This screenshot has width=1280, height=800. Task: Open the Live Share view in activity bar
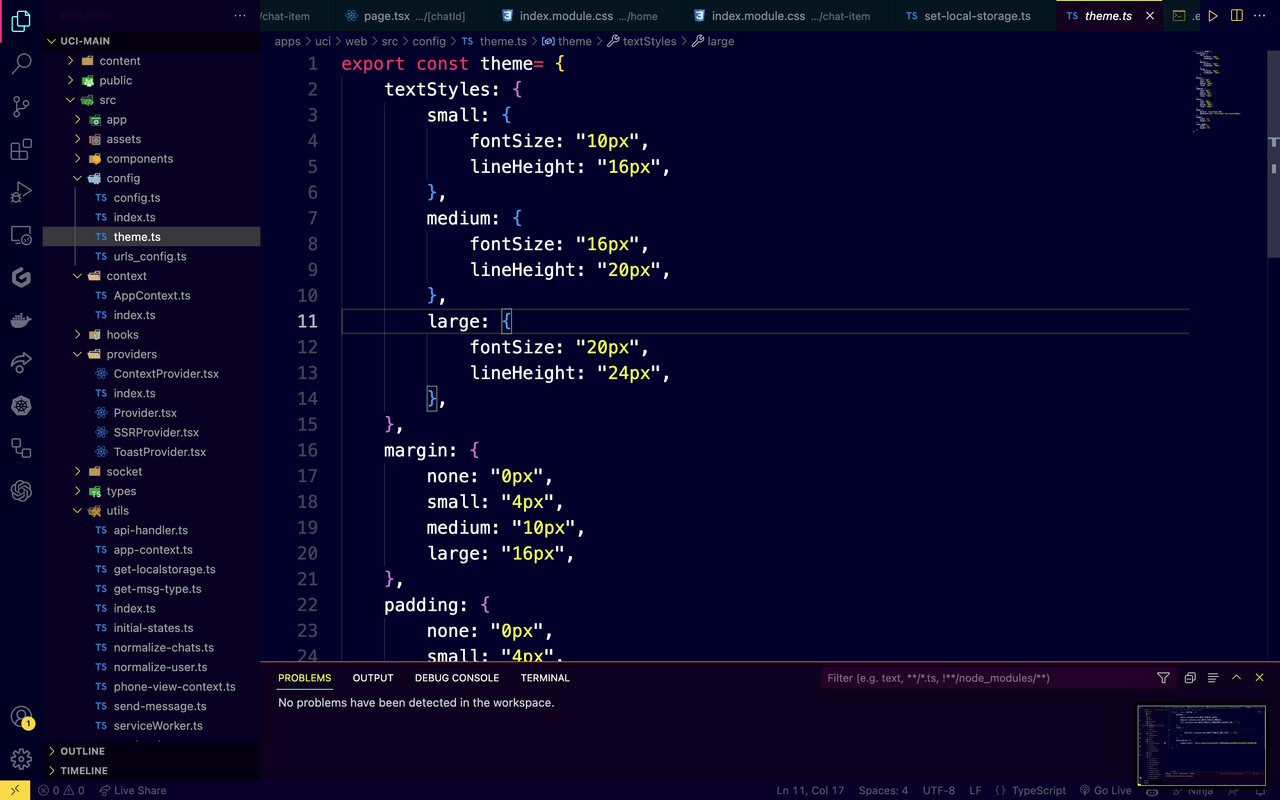21,363
